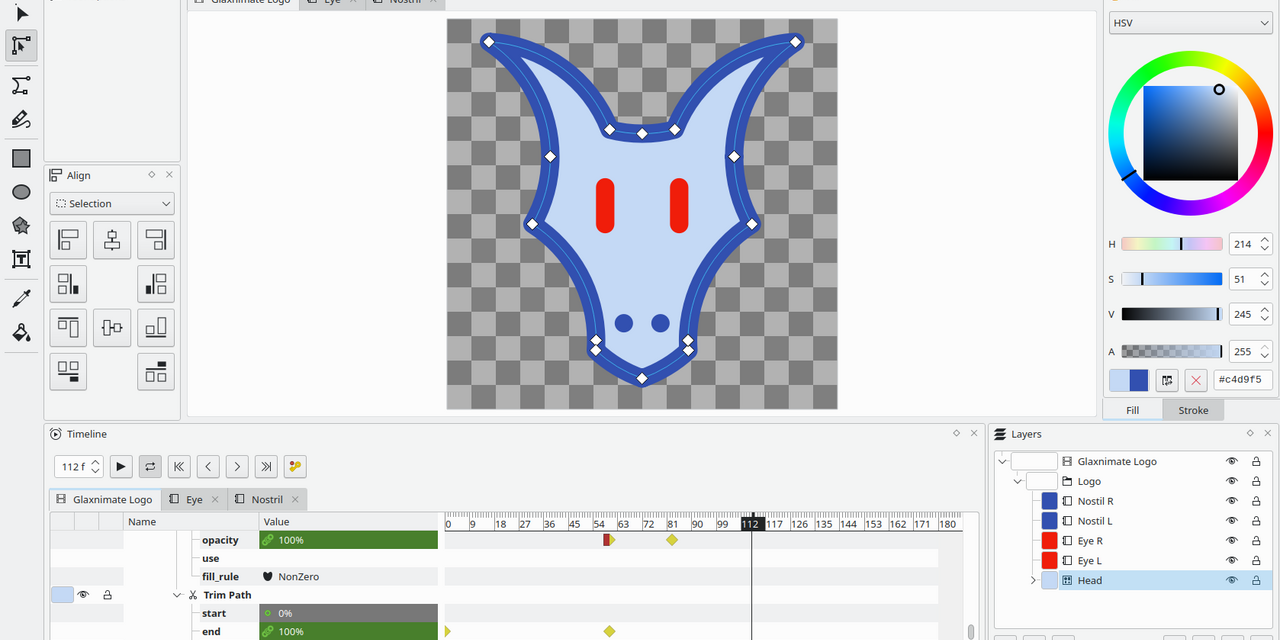Viewport: 1280px width, 640px height.
Task: Select the Rectangle tool
Action: pyautogui.click(x=21, y=158)
